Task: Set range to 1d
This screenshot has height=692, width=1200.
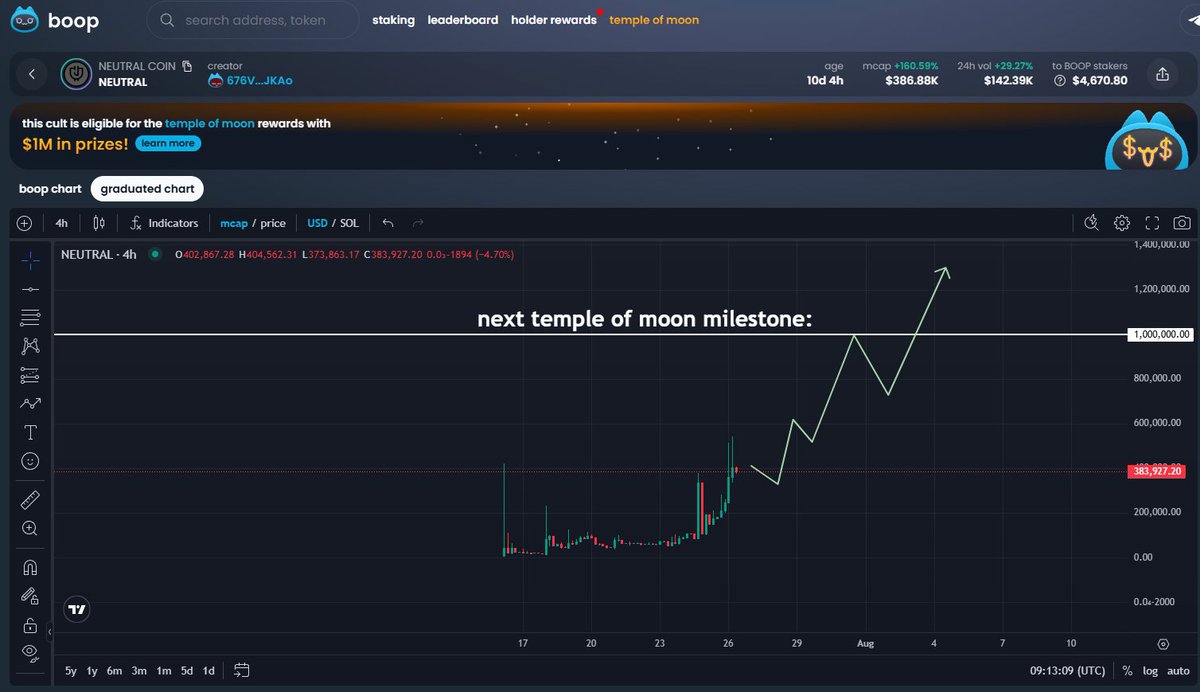Action: click(208, 670)
